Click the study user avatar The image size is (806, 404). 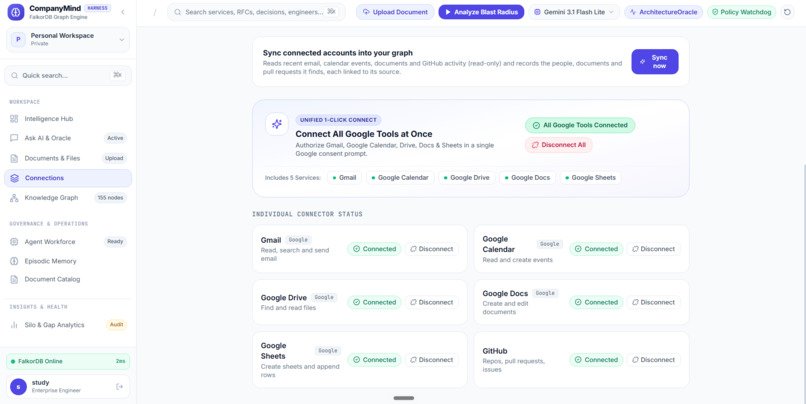coord(19,387)
